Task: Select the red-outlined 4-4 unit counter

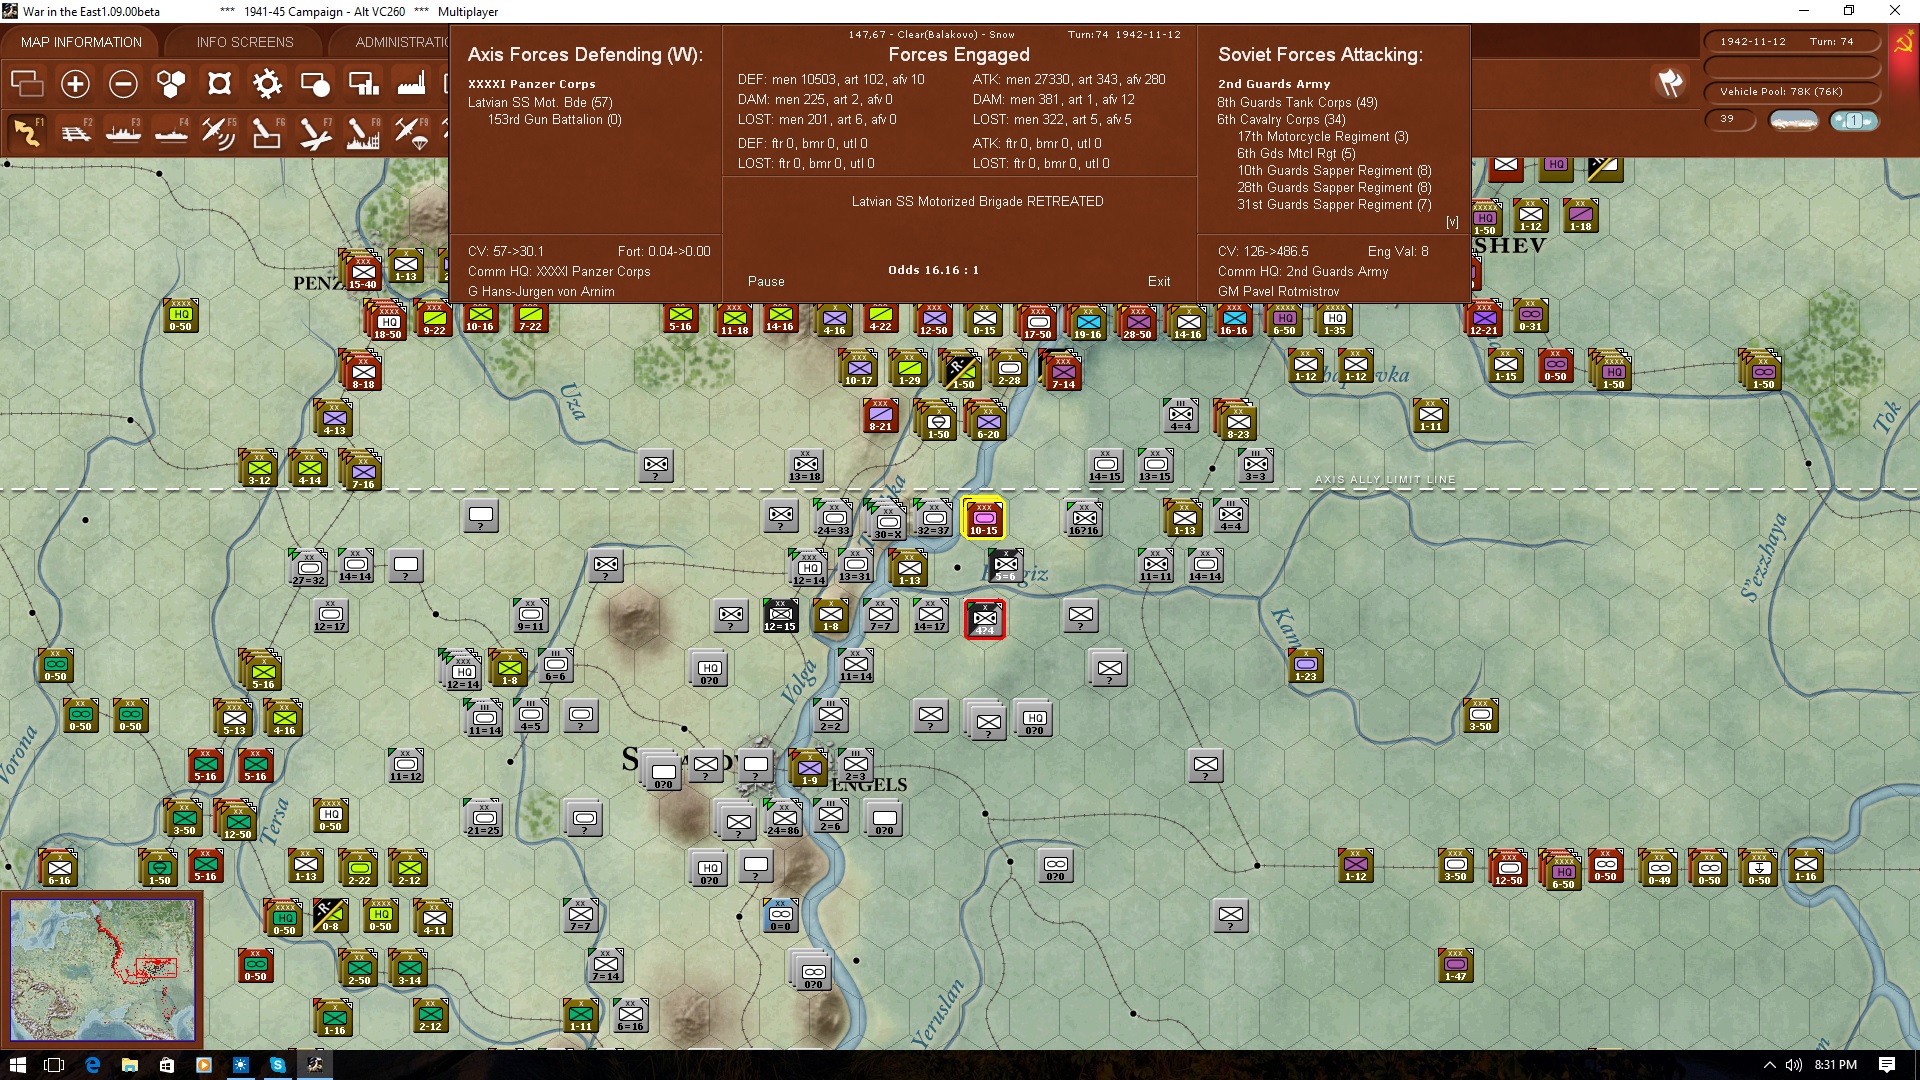Action: [985, 619]
